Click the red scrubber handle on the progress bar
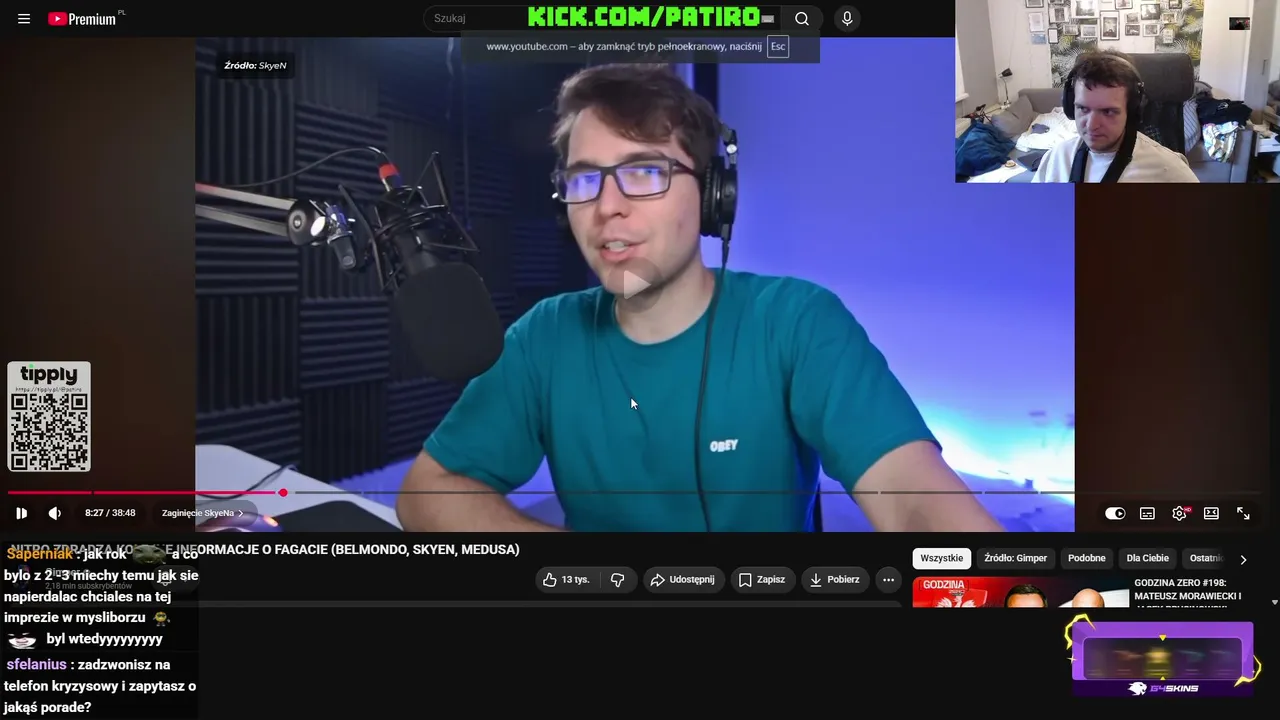This screenshot has height=720, width=1280. point(283,493)
